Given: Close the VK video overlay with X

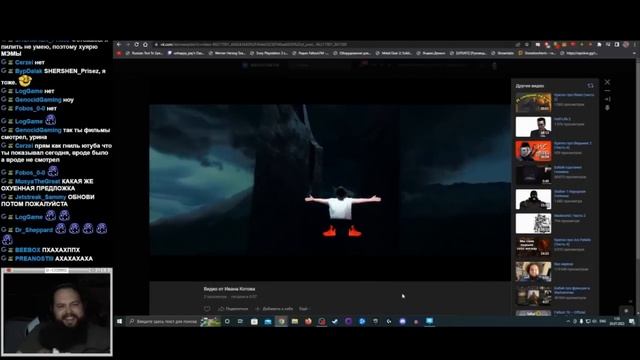Looking at the screenshot, I should 607,82.
